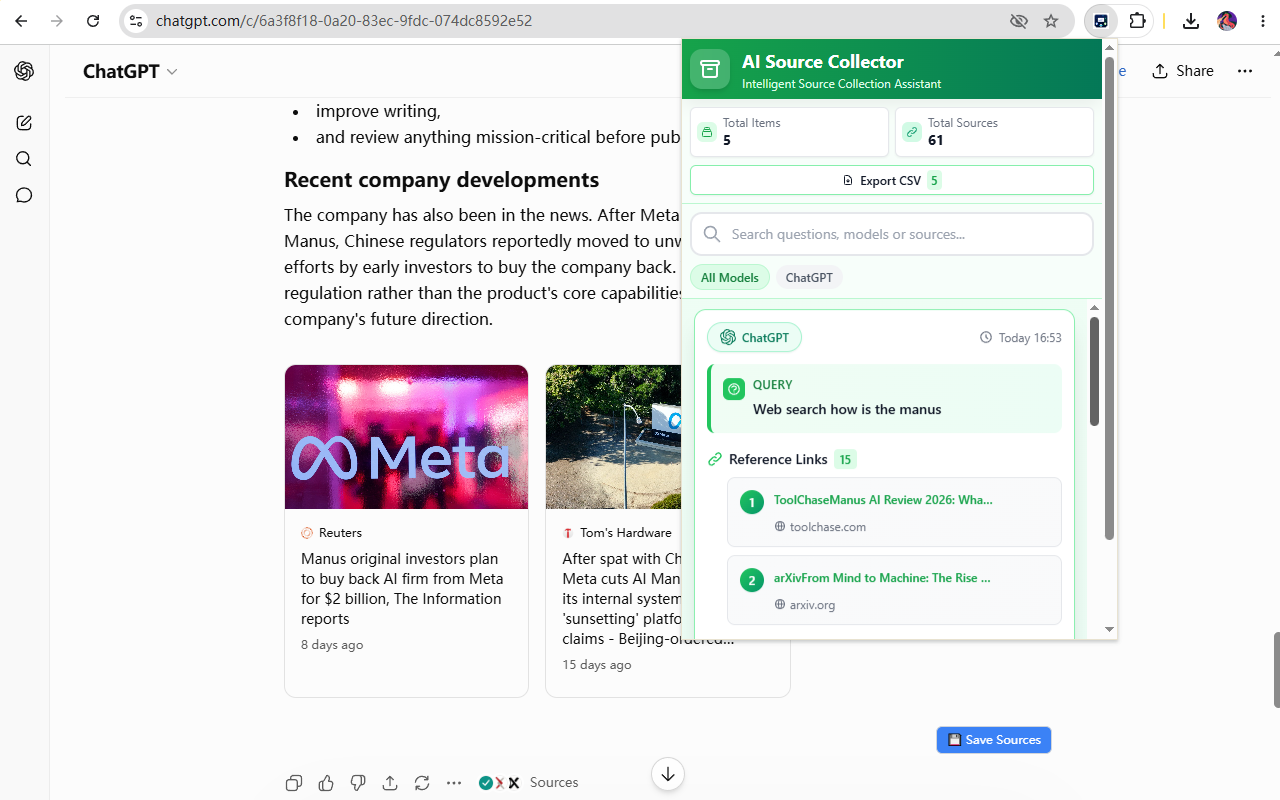Click the share icon under the response

pos(390,783)
